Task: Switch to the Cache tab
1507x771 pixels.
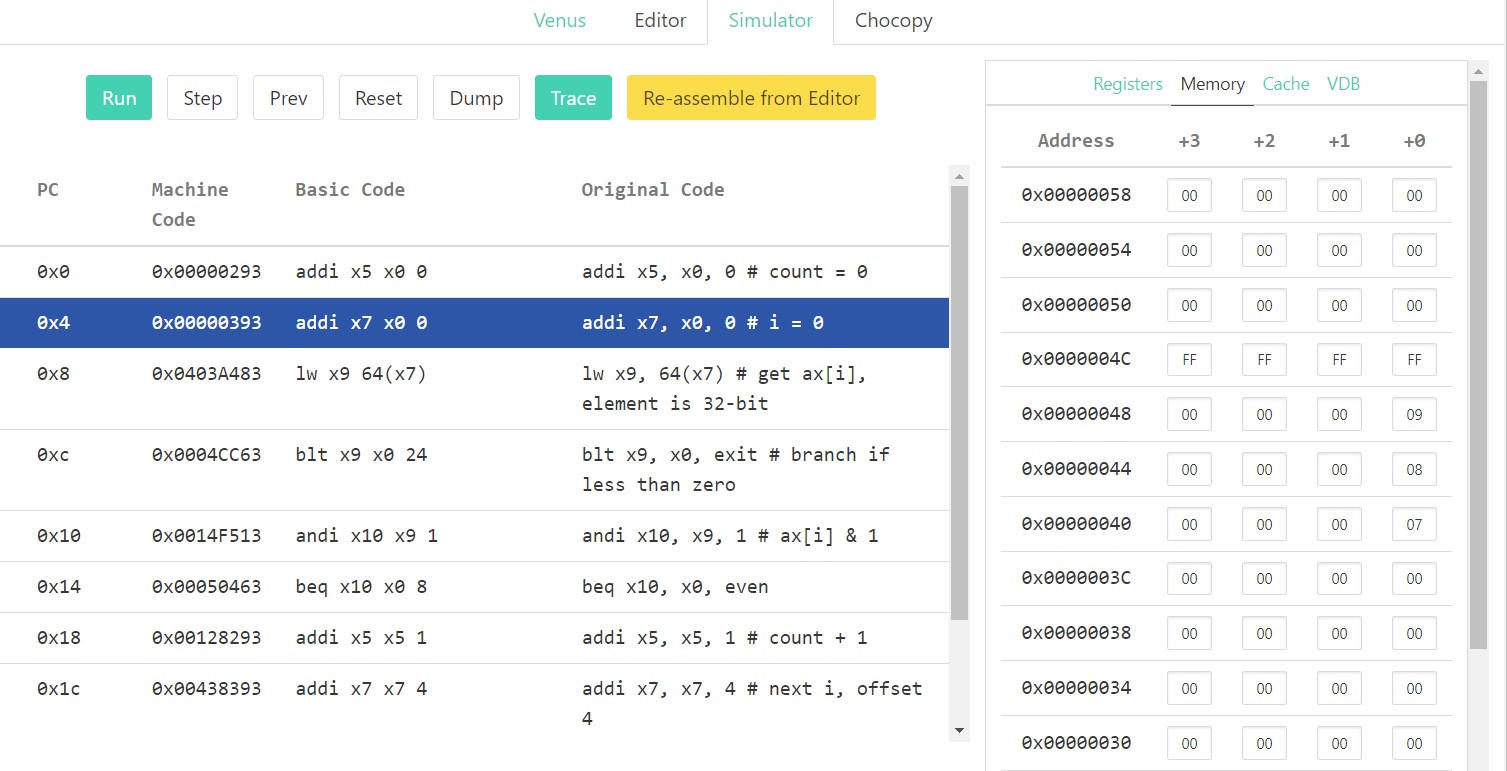Action: 1286,84
